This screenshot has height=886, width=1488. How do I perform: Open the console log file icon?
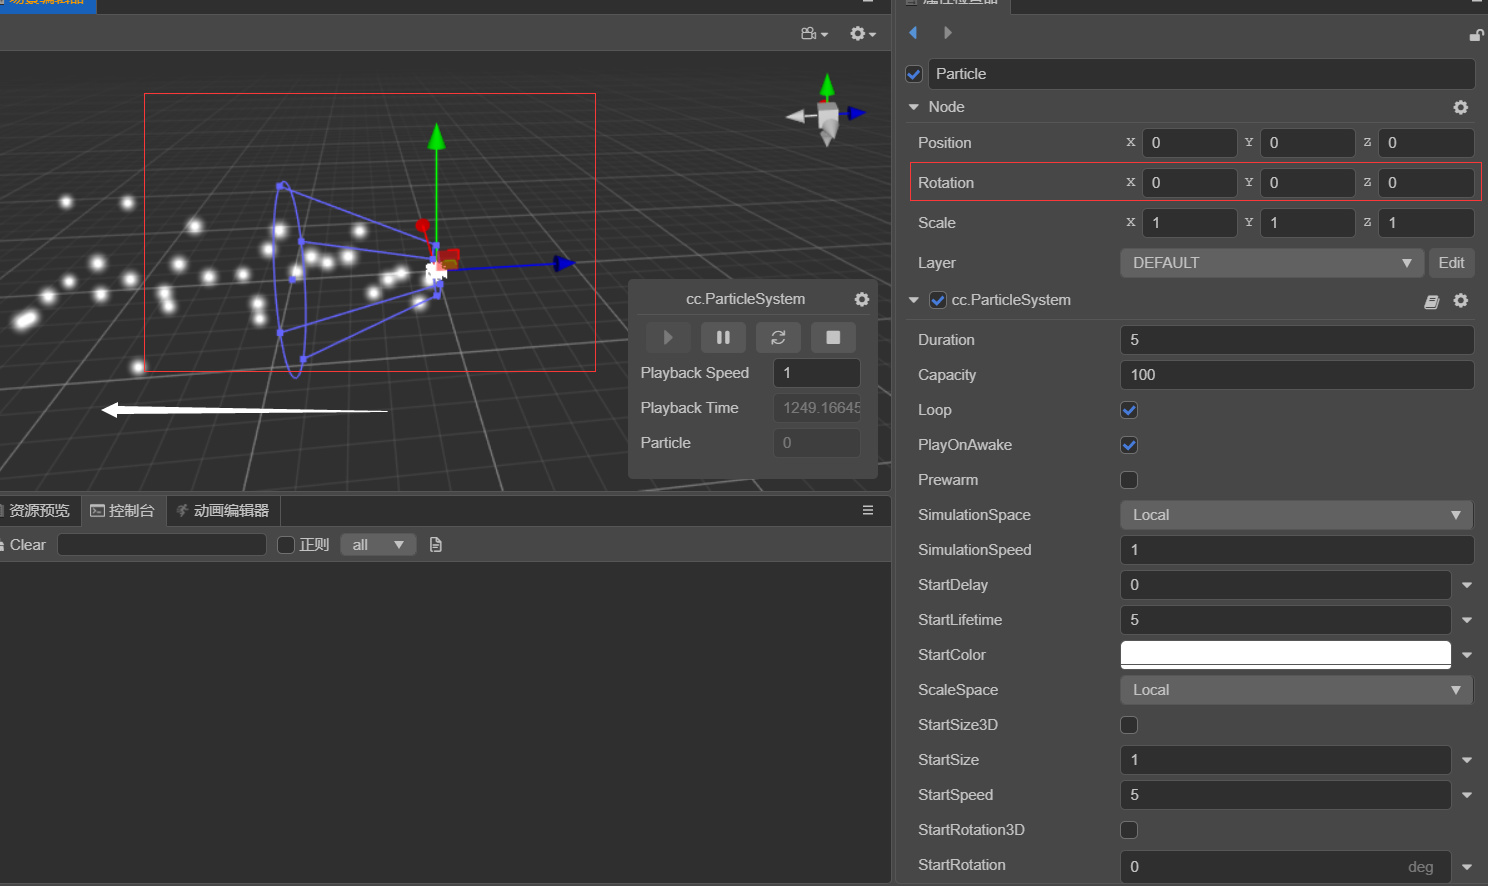435,545
